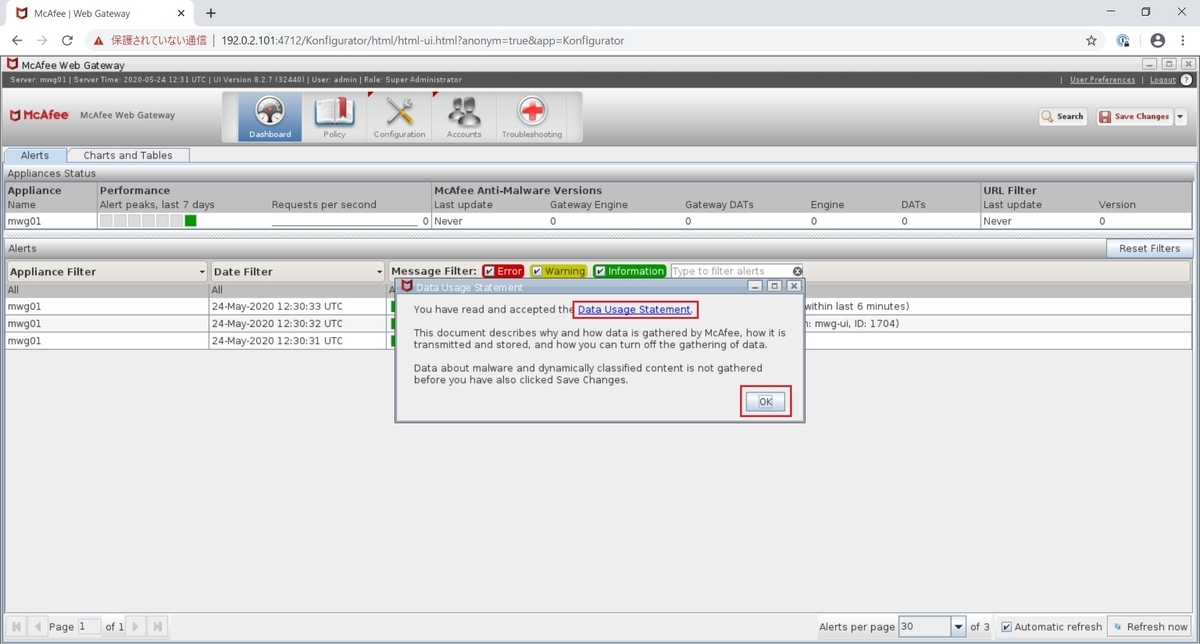Open the Accounts section

pyautogui.click(x=464, y=118)
